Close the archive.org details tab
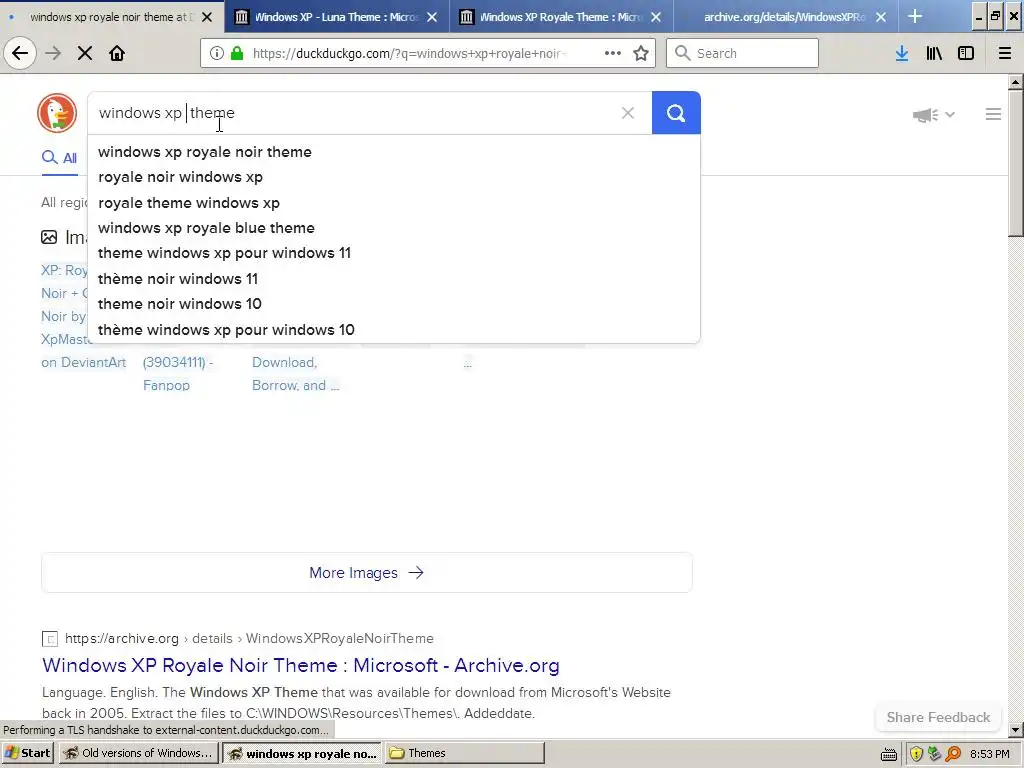The image size is (1024, 768). pyautogui.click(x=881, y=17)
